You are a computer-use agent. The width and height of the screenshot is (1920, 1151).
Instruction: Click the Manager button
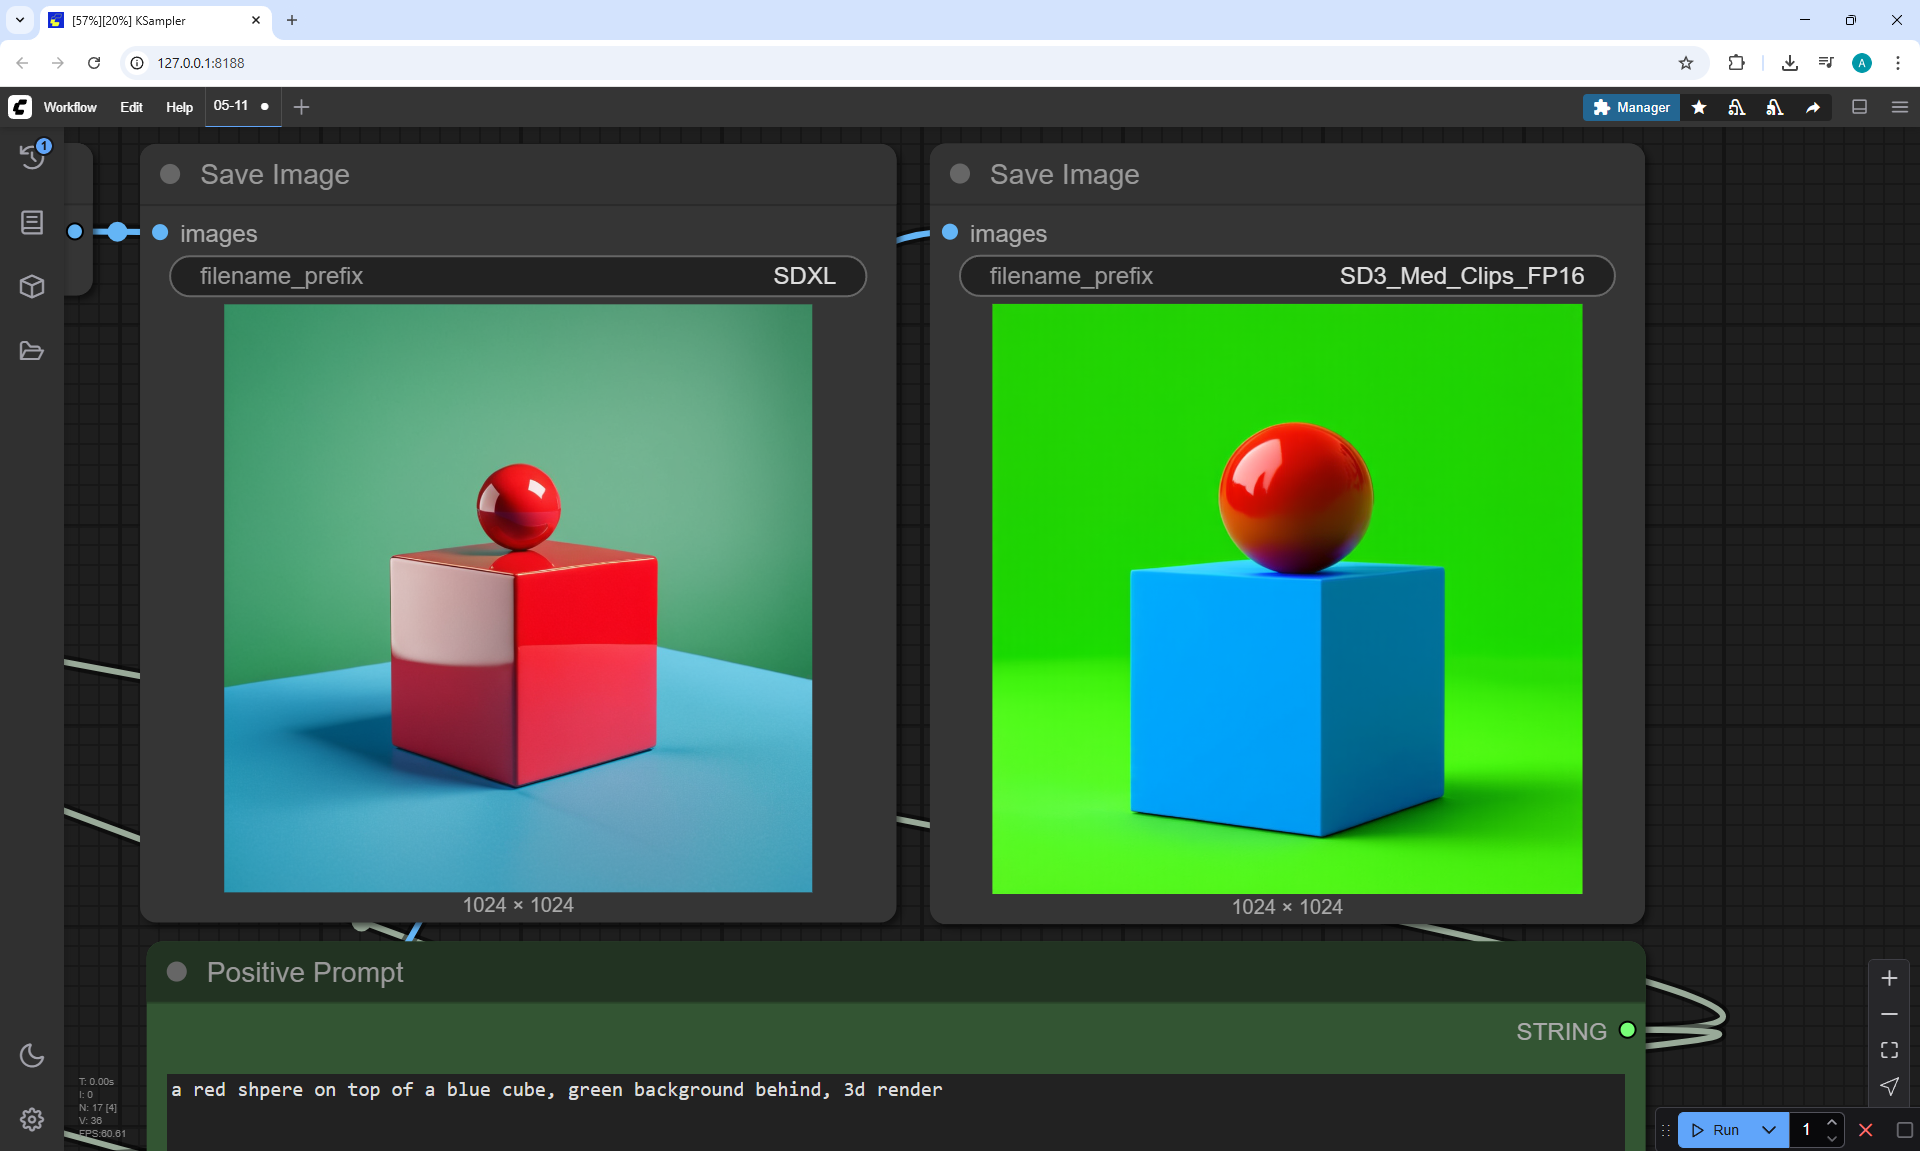(1631, 107)
